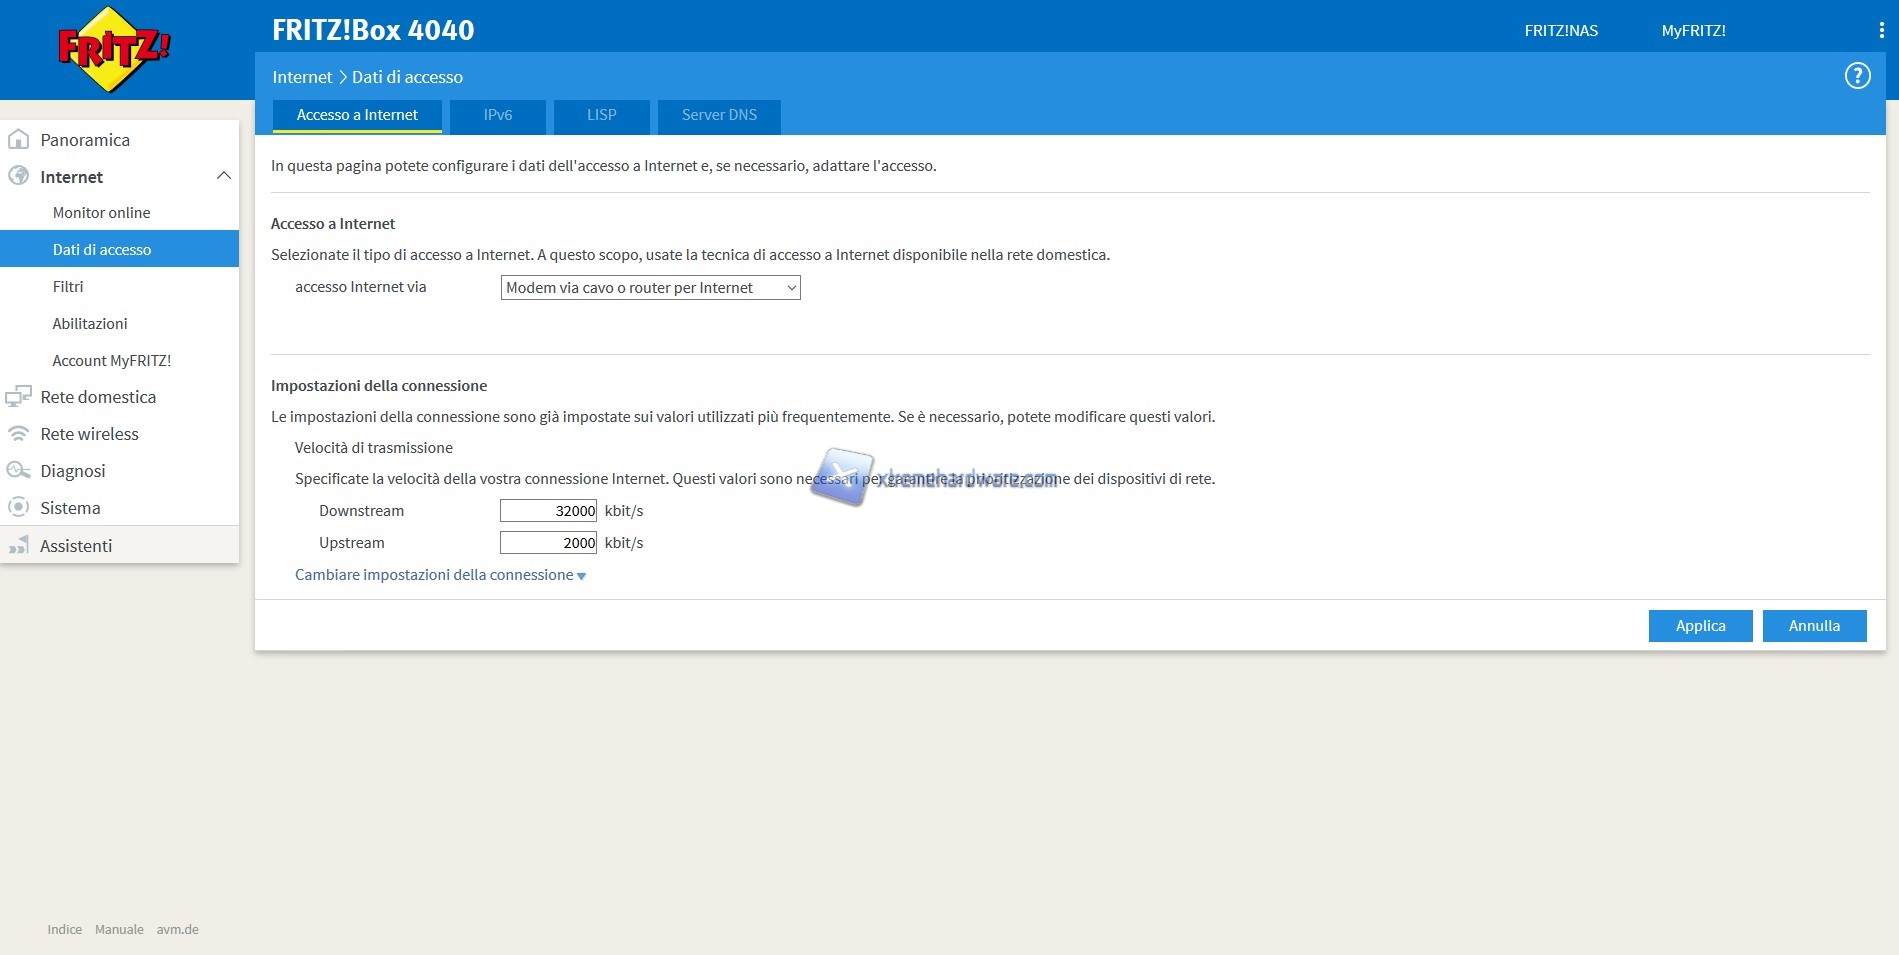Open the help question mark icon
Image resolution: width=1899 pixels, height=955 pixels.
click(1857, 76)
